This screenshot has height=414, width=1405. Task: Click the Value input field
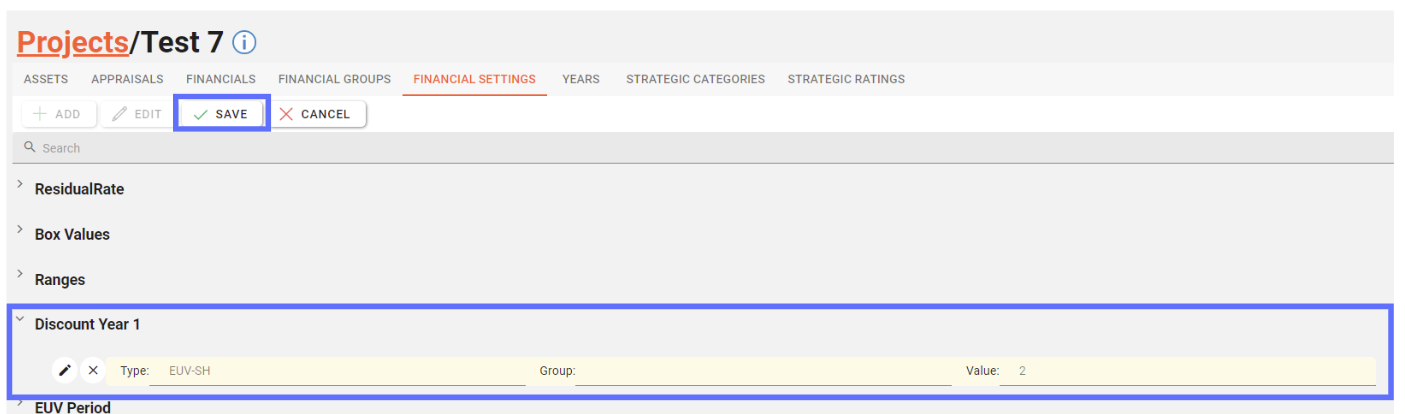tap(1187, 371)
